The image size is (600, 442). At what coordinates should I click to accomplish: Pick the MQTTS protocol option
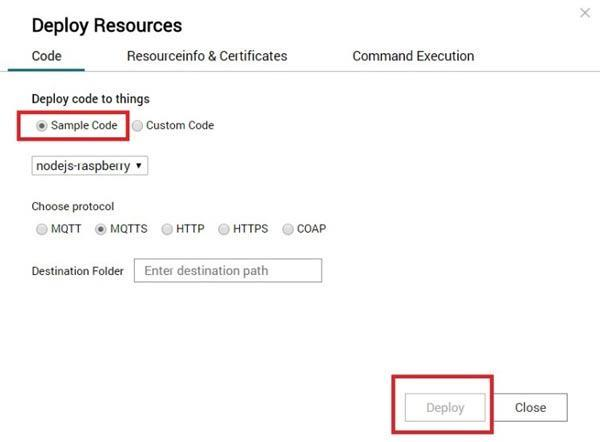coord(101,229)
